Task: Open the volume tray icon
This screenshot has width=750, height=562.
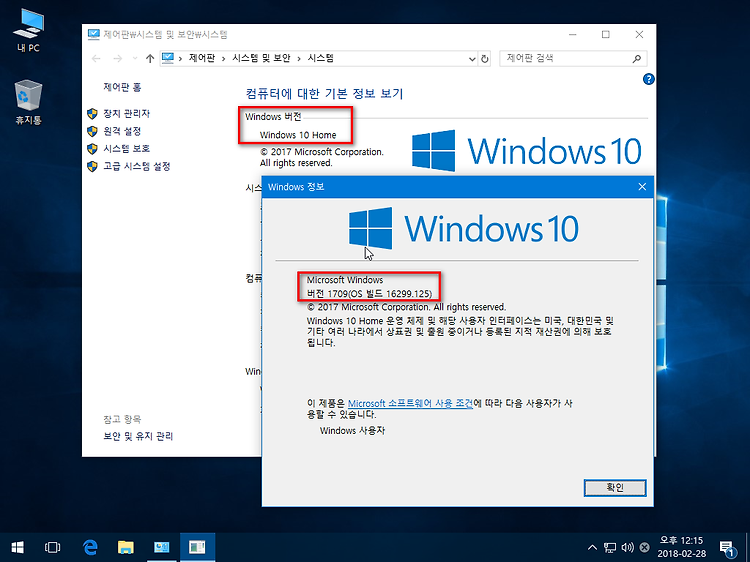Action: pyautogui.click(x=627, y=548)
